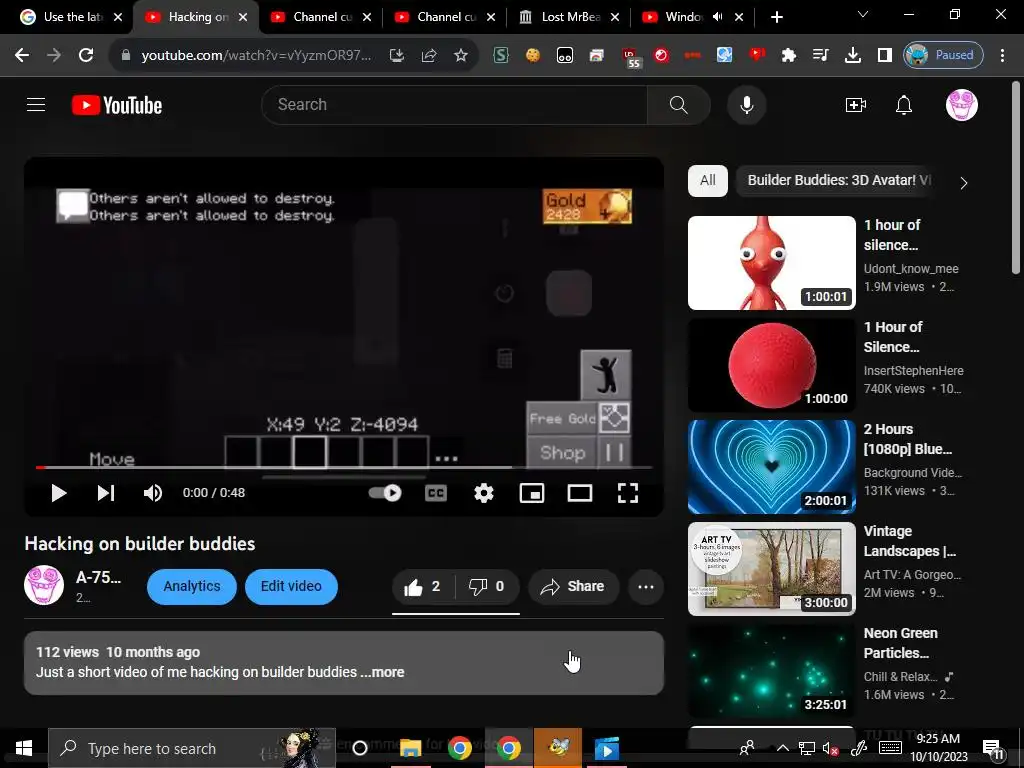This screenshot has height=768, width=1024.
Task: Open a new browser tab
Action: (x=776, y=17)
